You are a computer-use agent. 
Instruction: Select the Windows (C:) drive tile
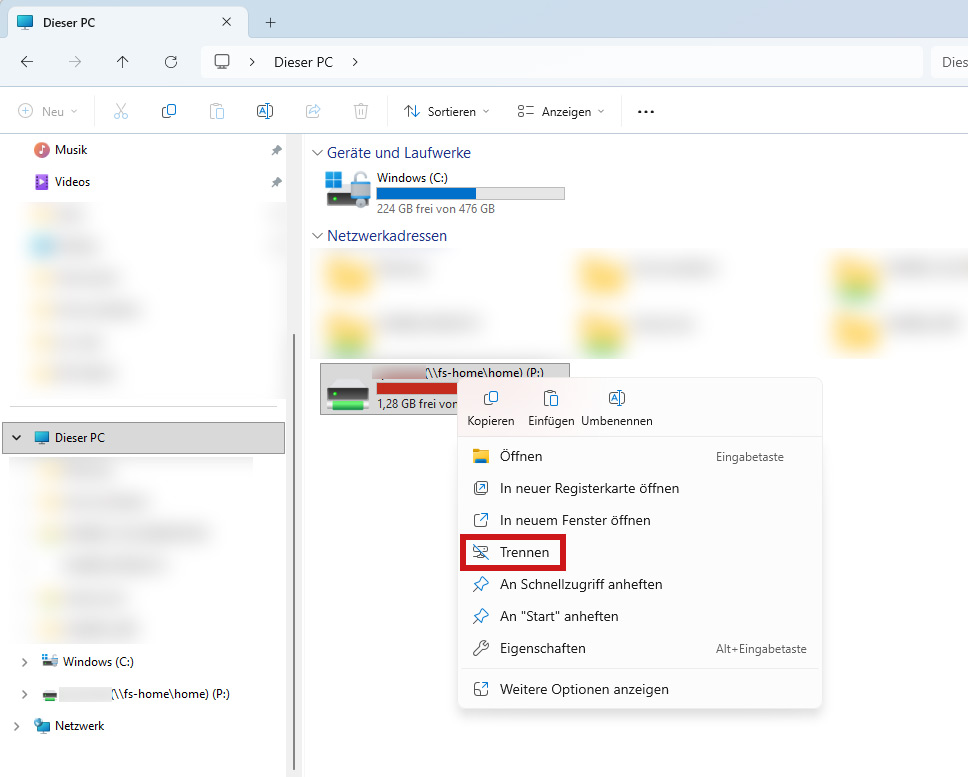[x=445, y=192]
